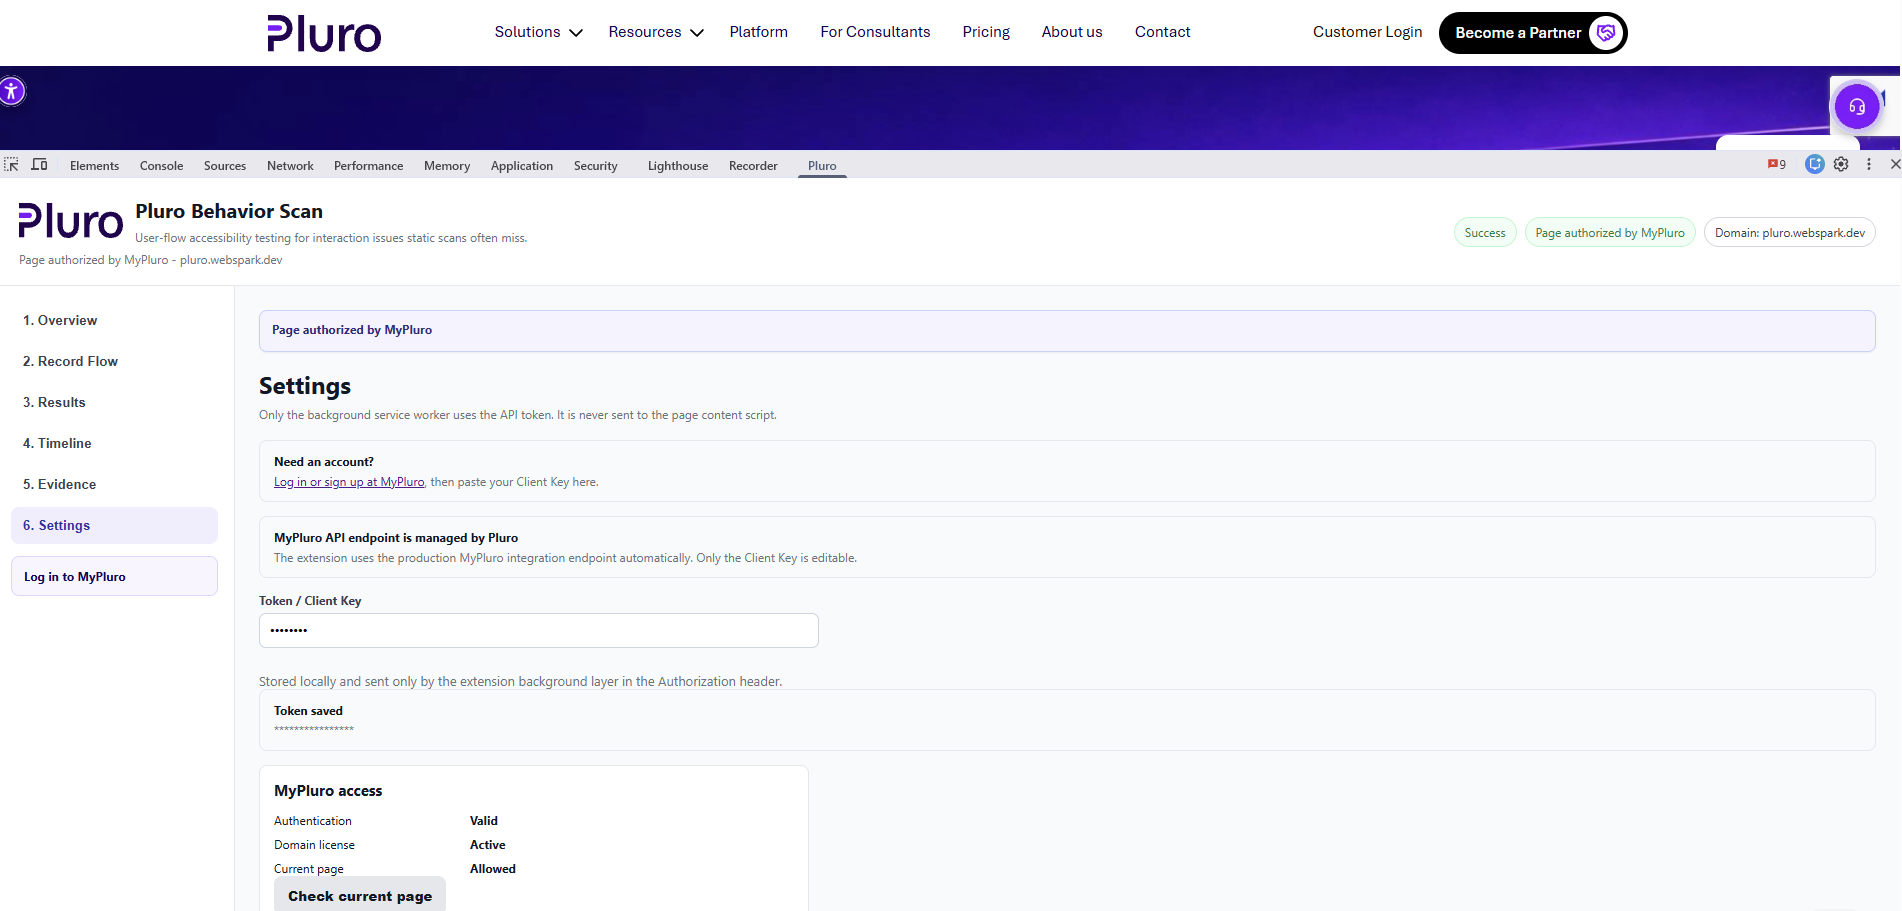Click the Log in to MyPluro button

[x=114, y=576]
